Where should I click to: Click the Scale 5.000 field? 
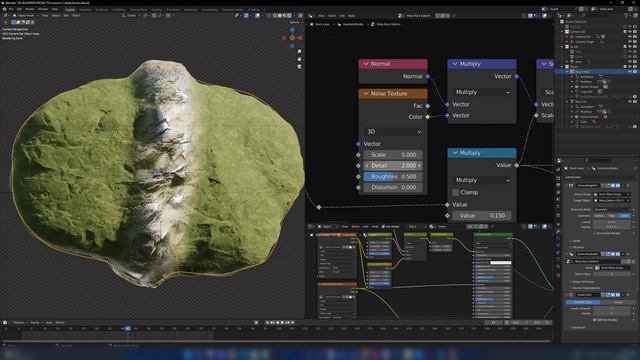(393, 155)
